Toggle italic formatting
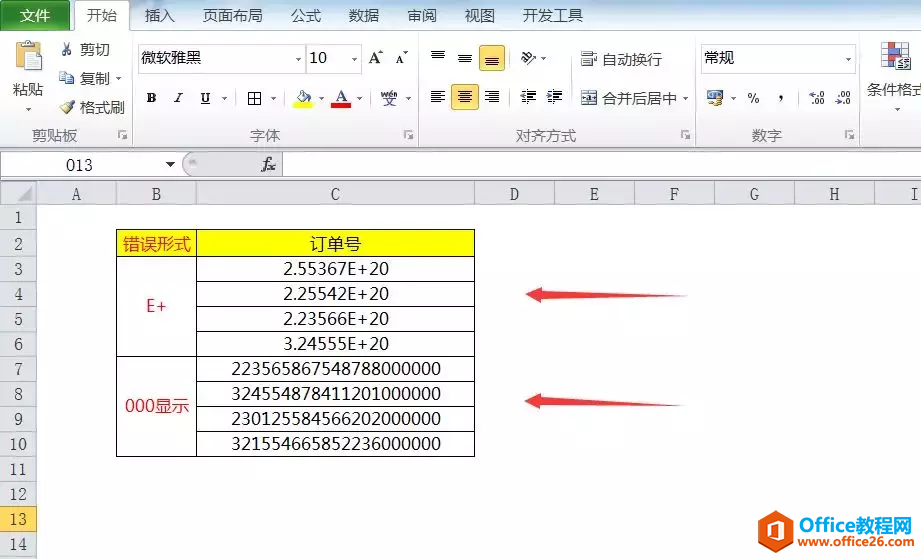Screen dimensions: 921x559 (x=178, y=98)
